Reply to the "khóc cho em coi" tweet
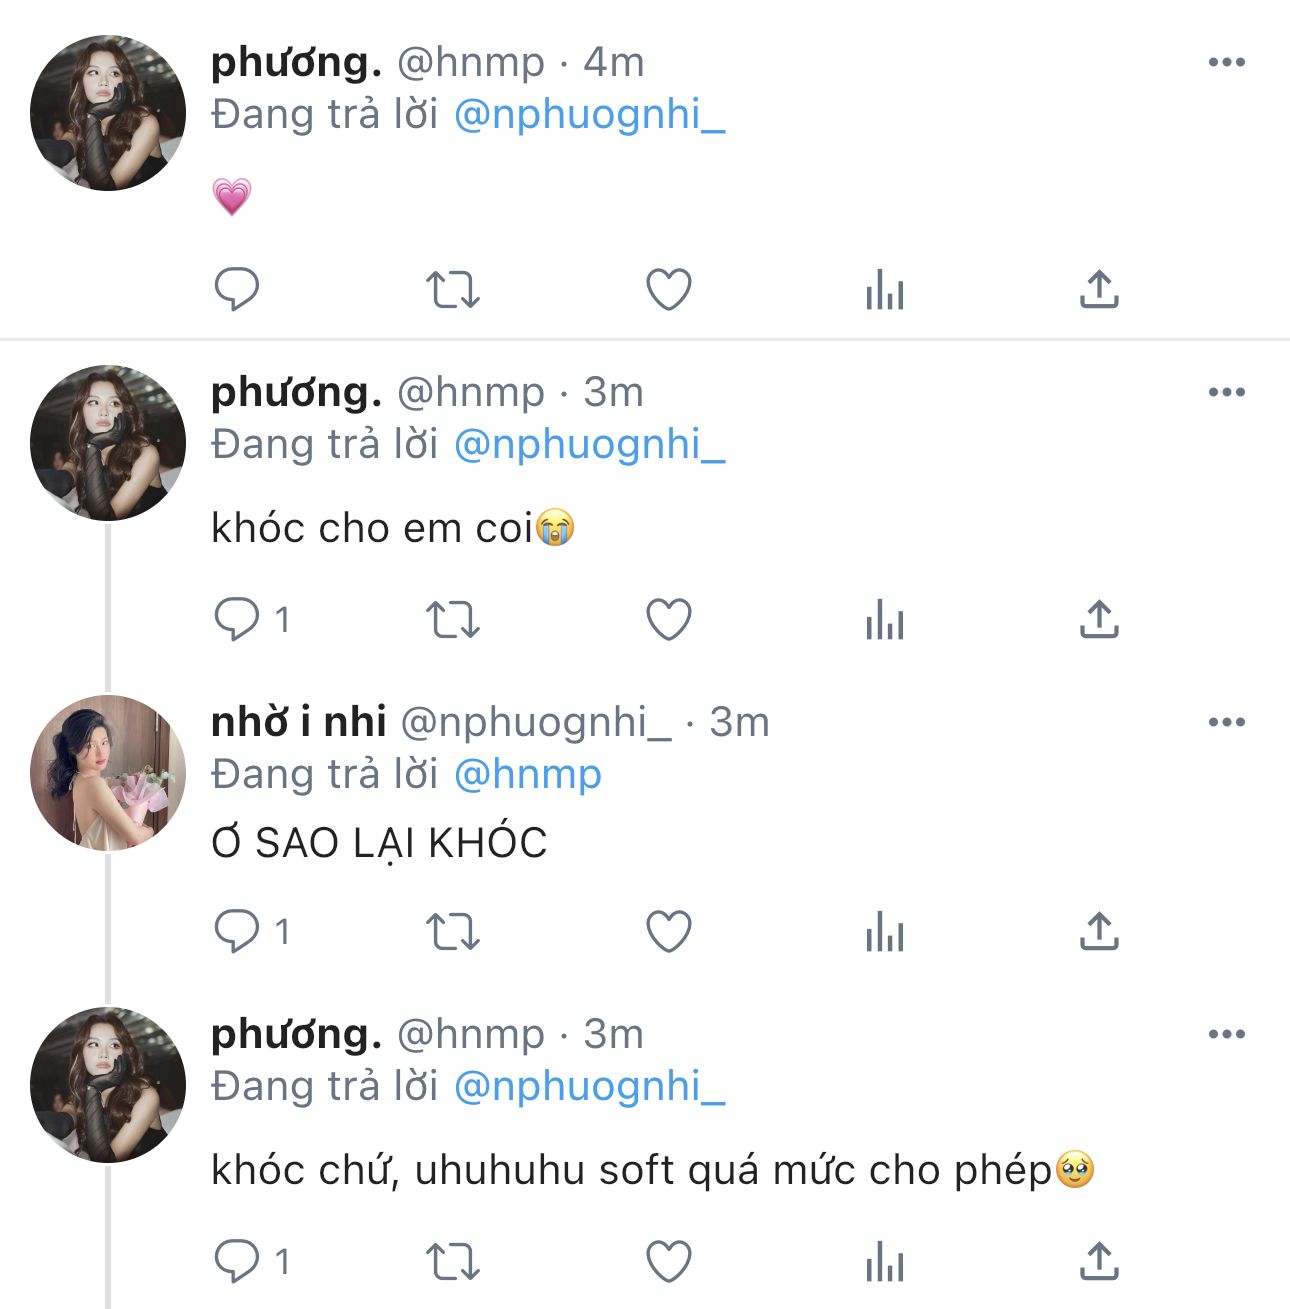Viewport: 1290px width, 1309px height. 237,620
